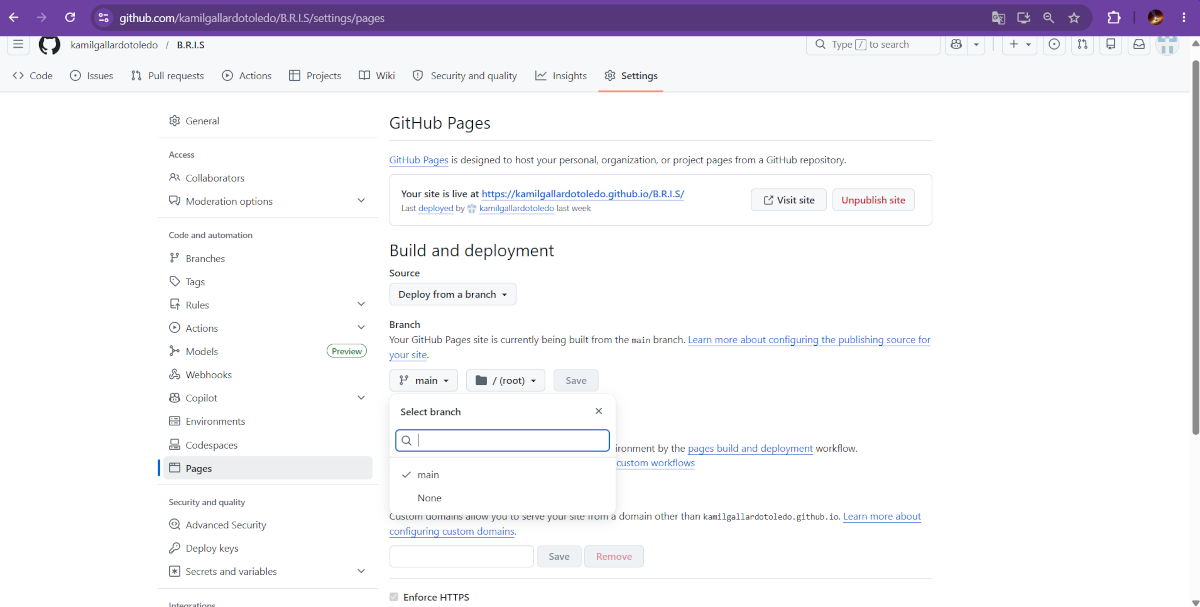Open the Copilot icon in header

957,45
